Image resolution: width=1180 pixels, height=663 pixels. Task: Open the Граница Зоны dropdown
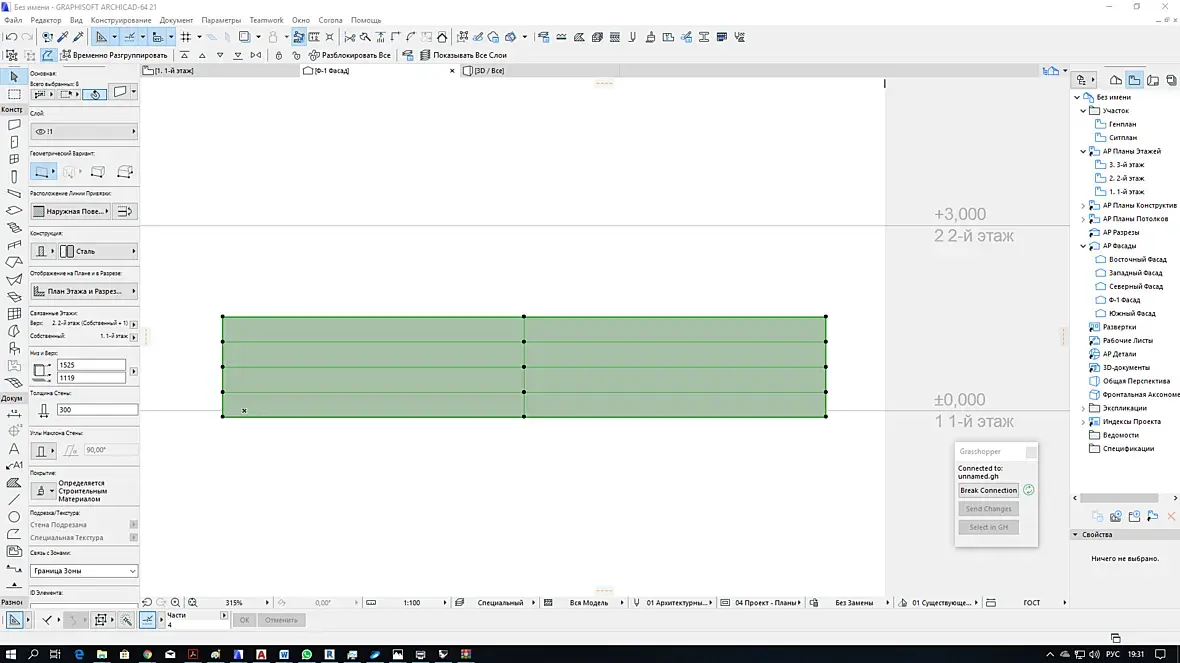pos(84,571)
